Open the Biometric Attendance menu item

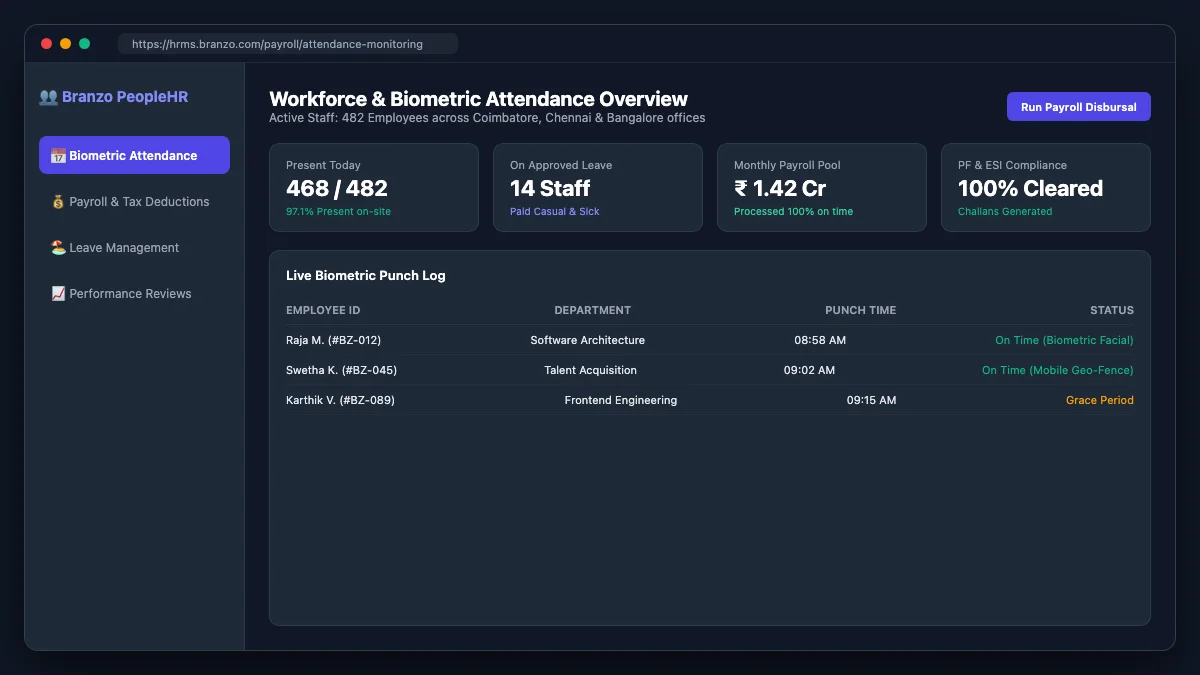(x=134, y=155)
